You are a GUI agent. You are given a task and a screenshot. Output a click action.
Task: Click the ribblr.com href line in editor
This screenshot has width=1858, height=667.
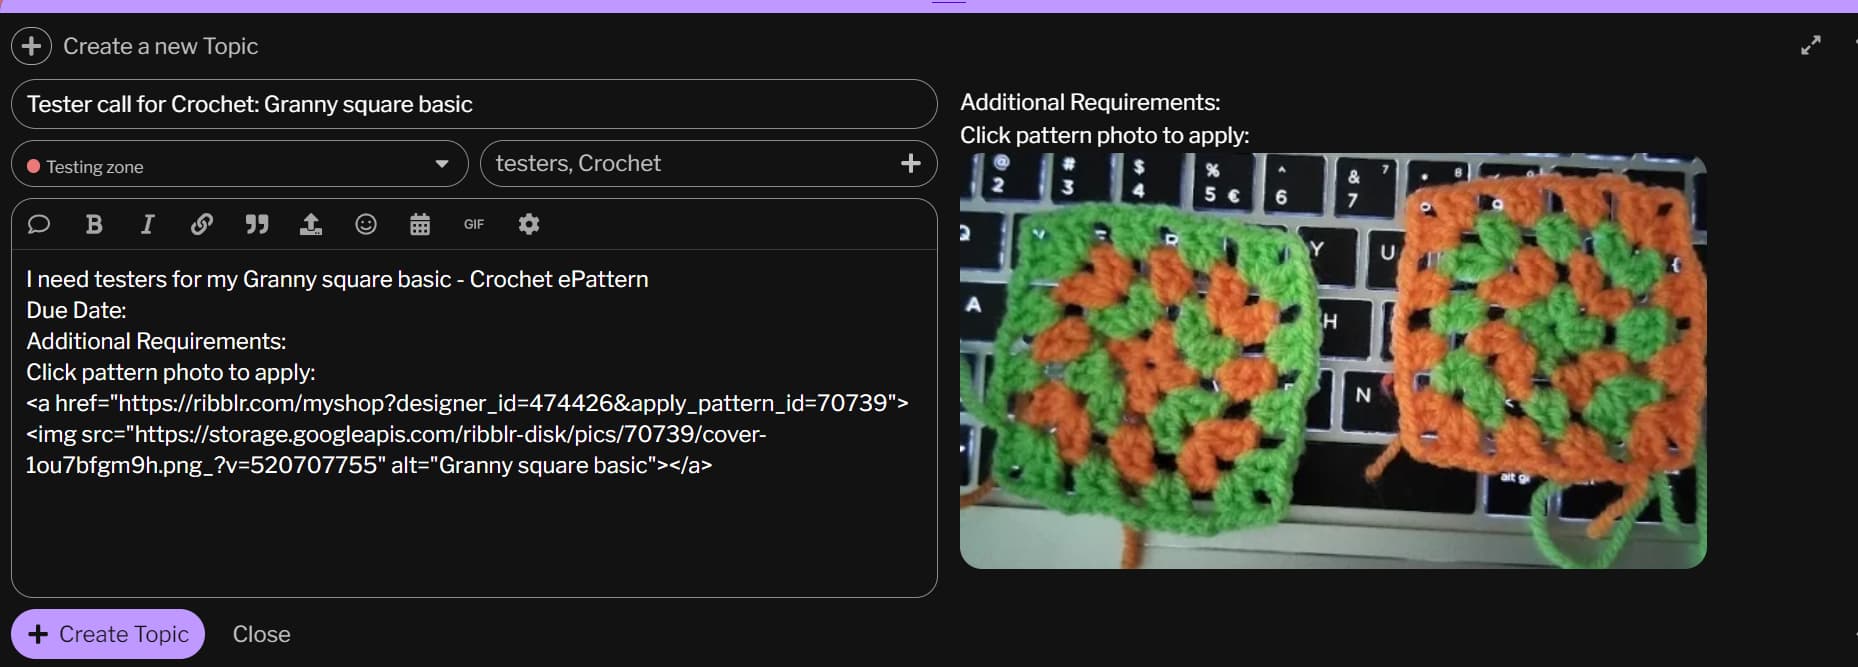coord(467,403)
